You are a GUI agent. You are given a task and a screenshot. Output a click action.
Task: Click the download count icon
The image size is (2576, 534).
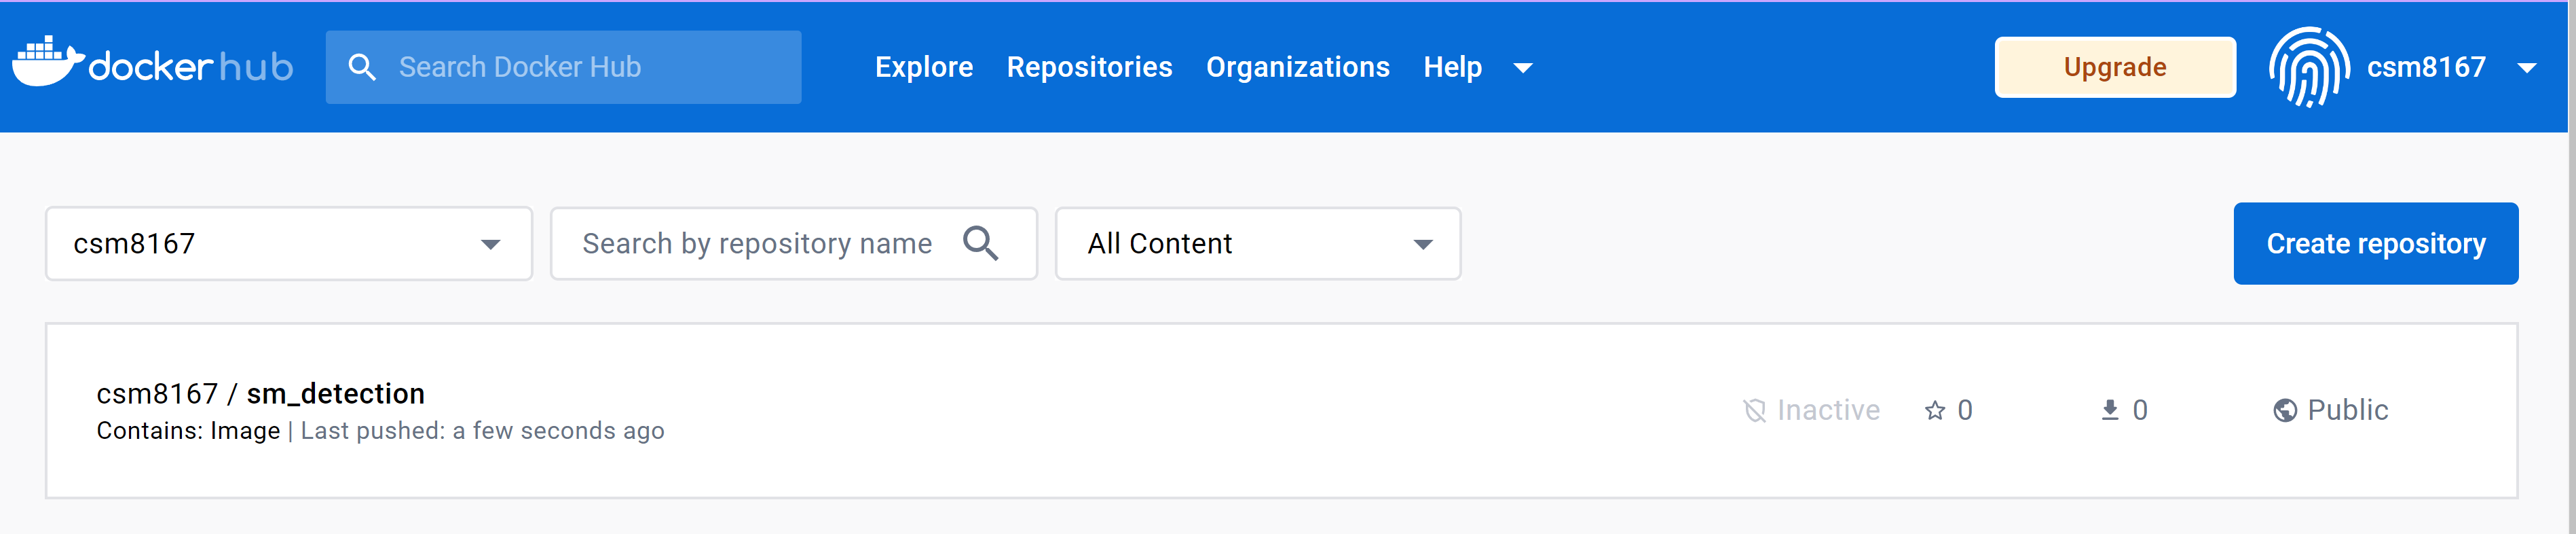tap(2109, 410)
